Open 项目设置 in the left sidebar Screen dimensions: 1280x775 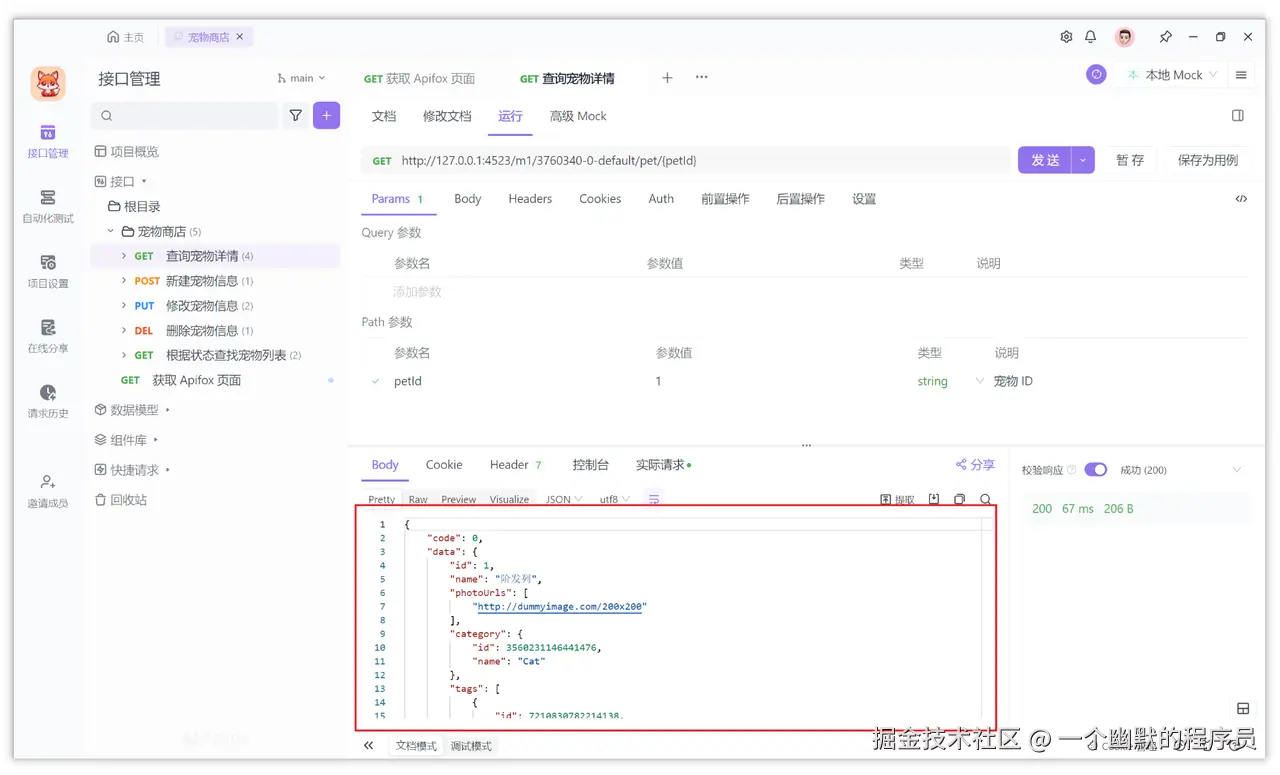click(x=47, y=271)
